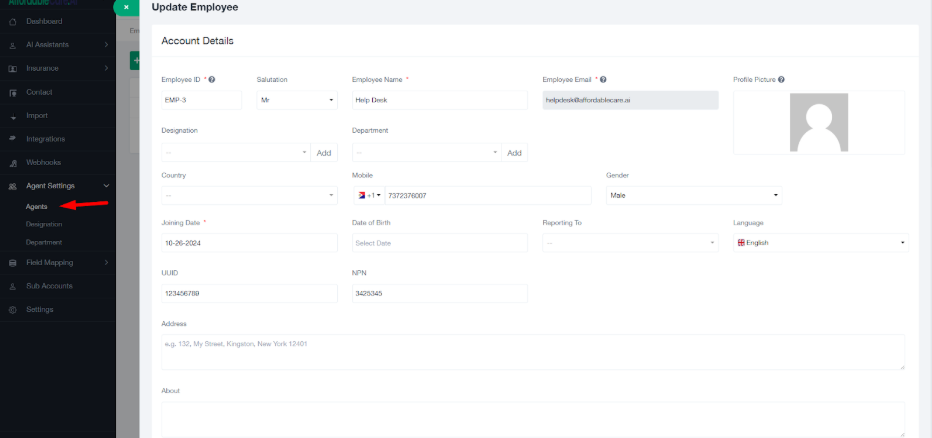Click the Date of Birth field

tap(439, 243)
